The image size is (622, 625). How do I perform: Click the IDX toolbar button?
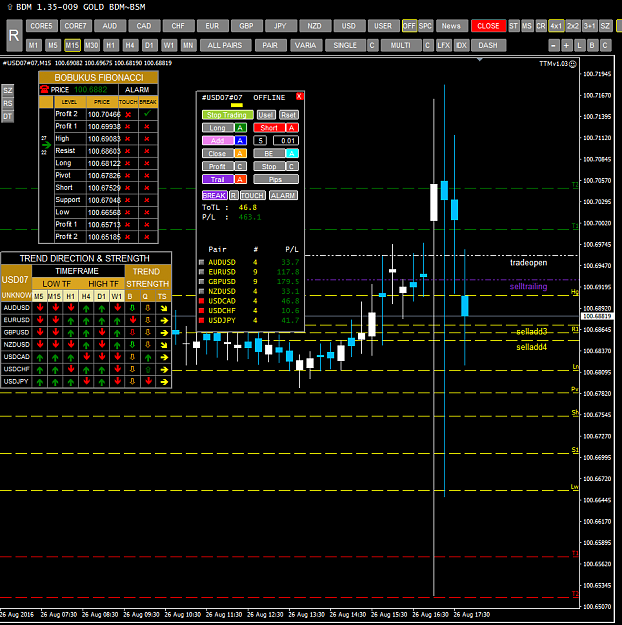[461, 45]
